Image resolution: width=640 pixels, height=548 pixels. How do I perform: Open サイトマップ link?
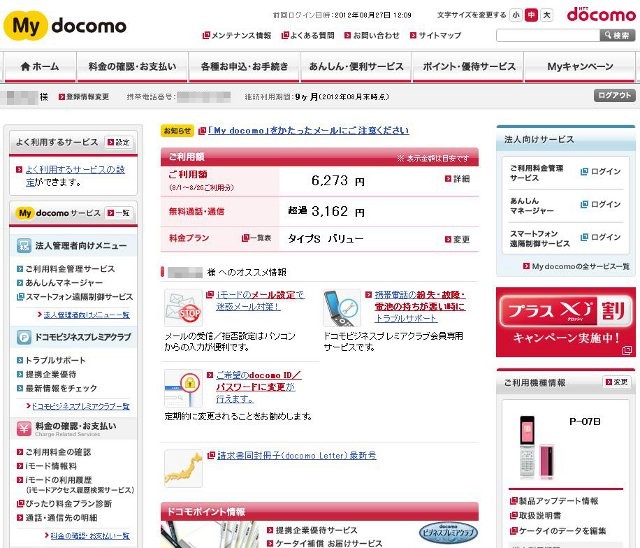[x=436, y=35]
